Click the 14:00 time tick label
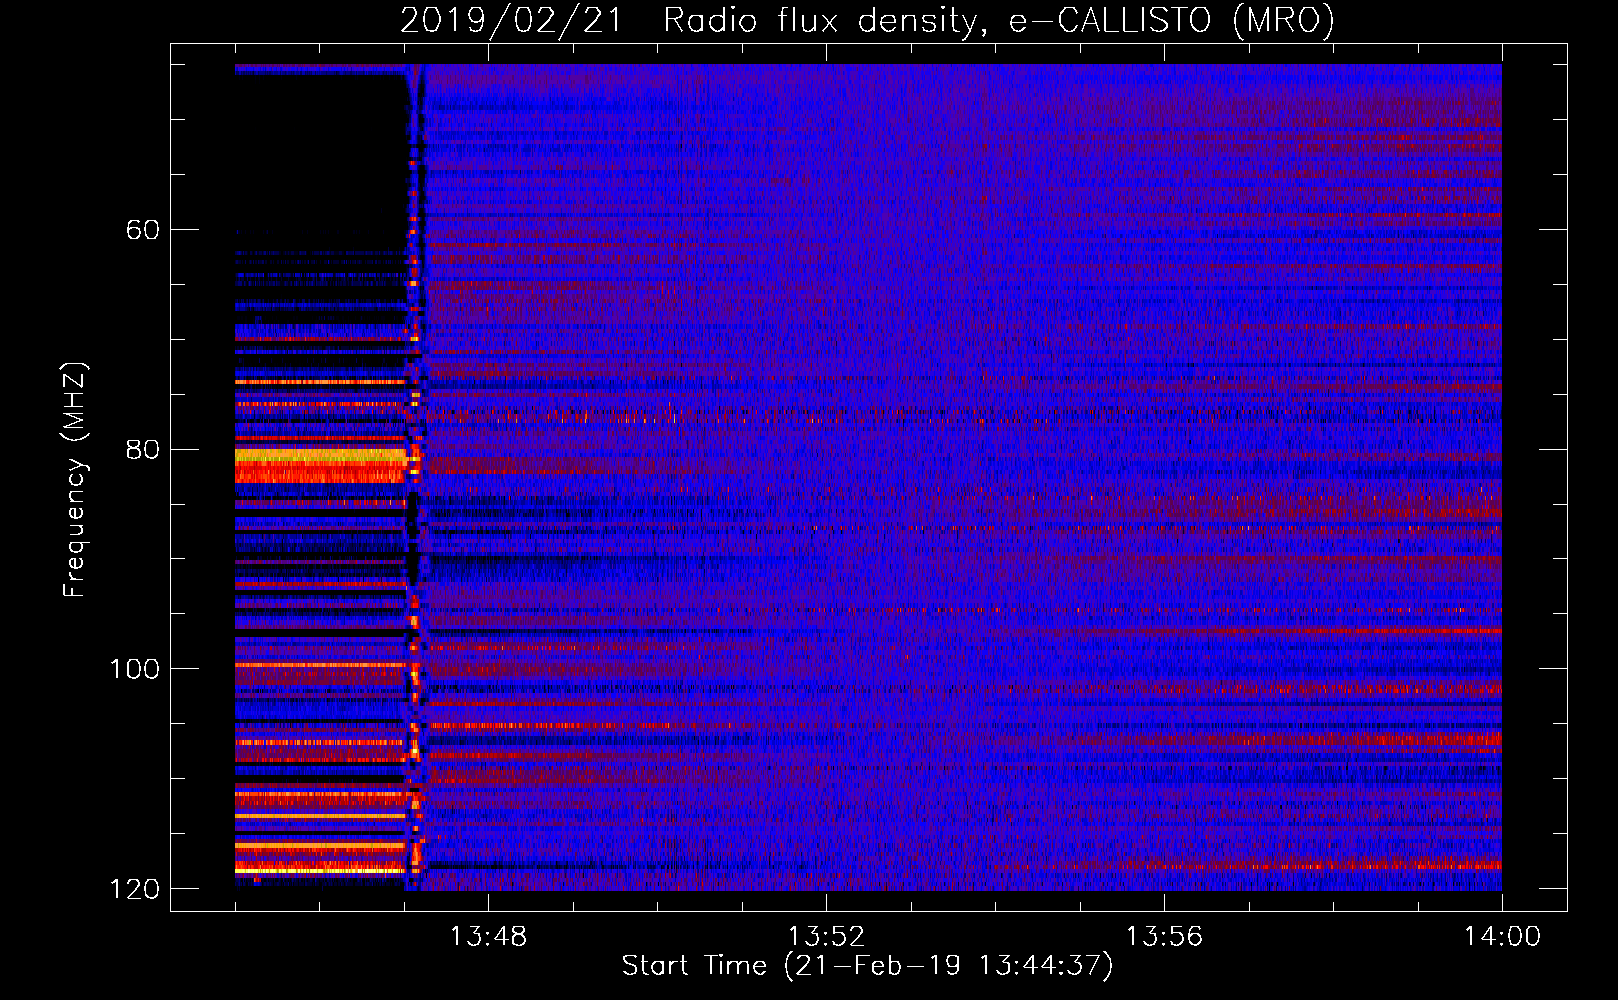 coord(1502,937)
